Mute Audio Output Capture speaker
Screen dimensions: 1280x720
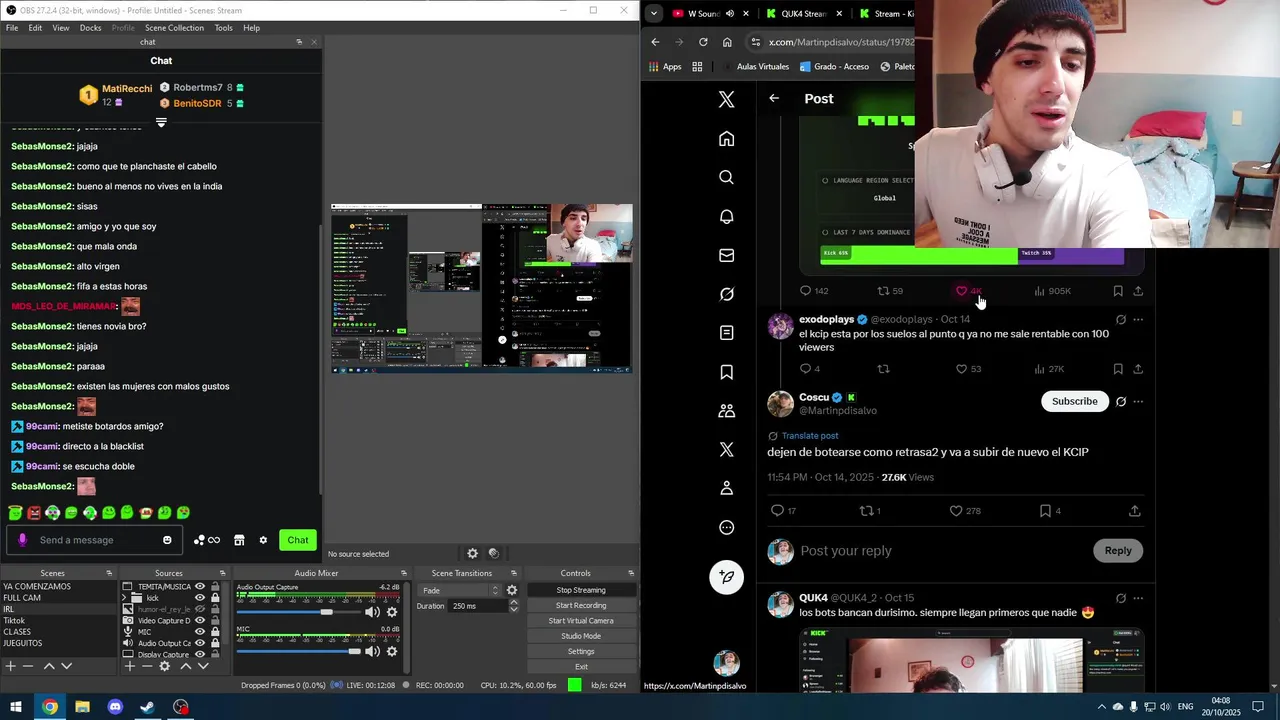click(372, 612)
